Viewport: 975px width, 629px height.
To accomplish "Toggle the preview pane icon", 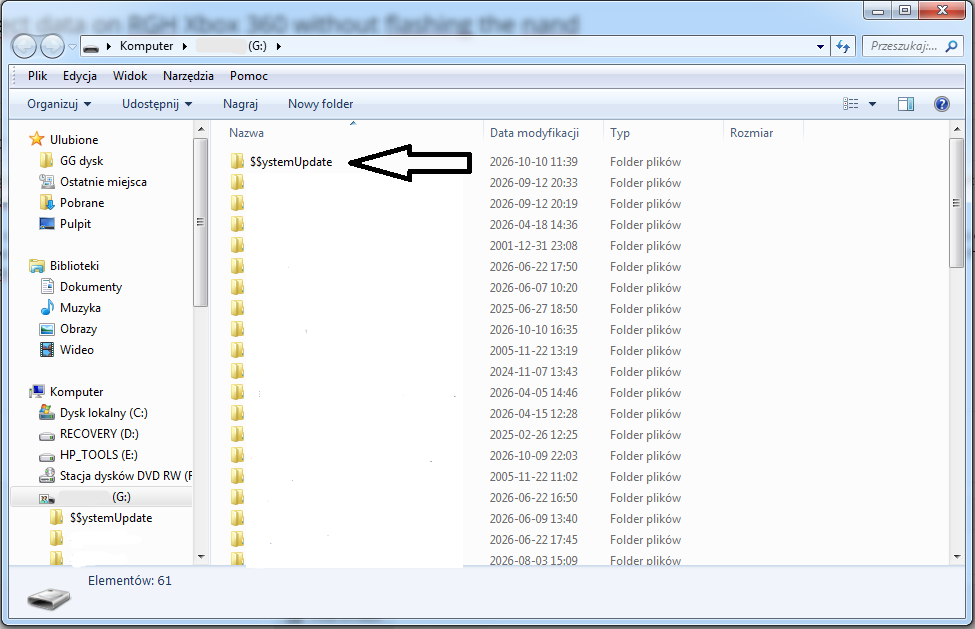I will coord(906,104).
